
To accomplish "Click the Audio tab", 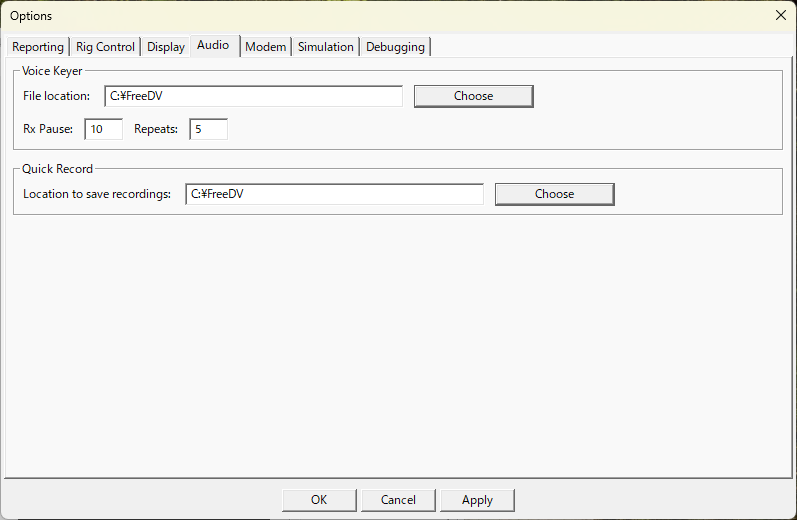I will pos(214,45).
